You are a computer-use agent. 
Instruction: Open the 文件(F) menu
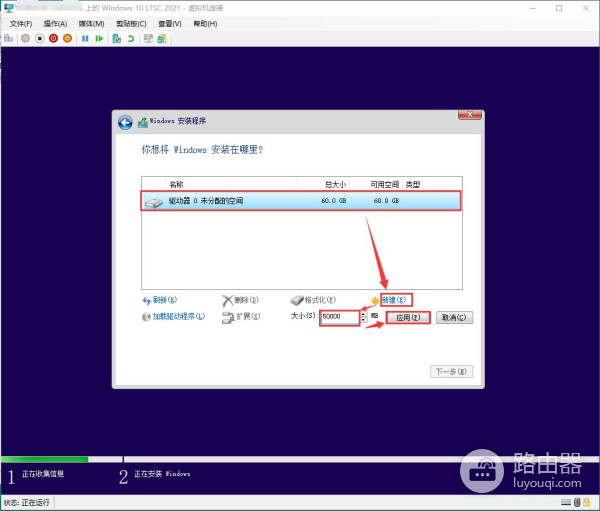click(x=21, y=23)
